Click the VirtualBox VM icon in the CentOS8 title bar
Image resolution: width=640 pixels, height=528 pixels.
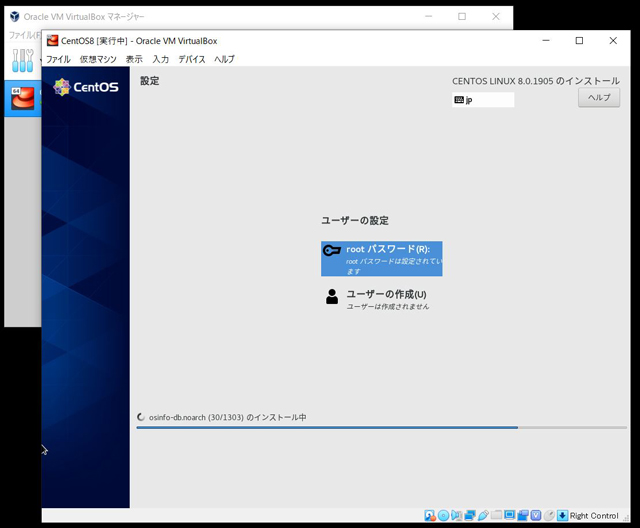pos(52,40)
